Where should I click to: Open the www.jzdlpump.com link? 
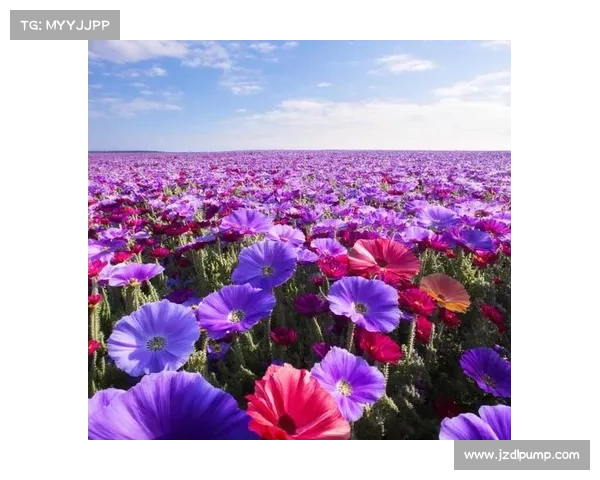click(x=522, y=455)
